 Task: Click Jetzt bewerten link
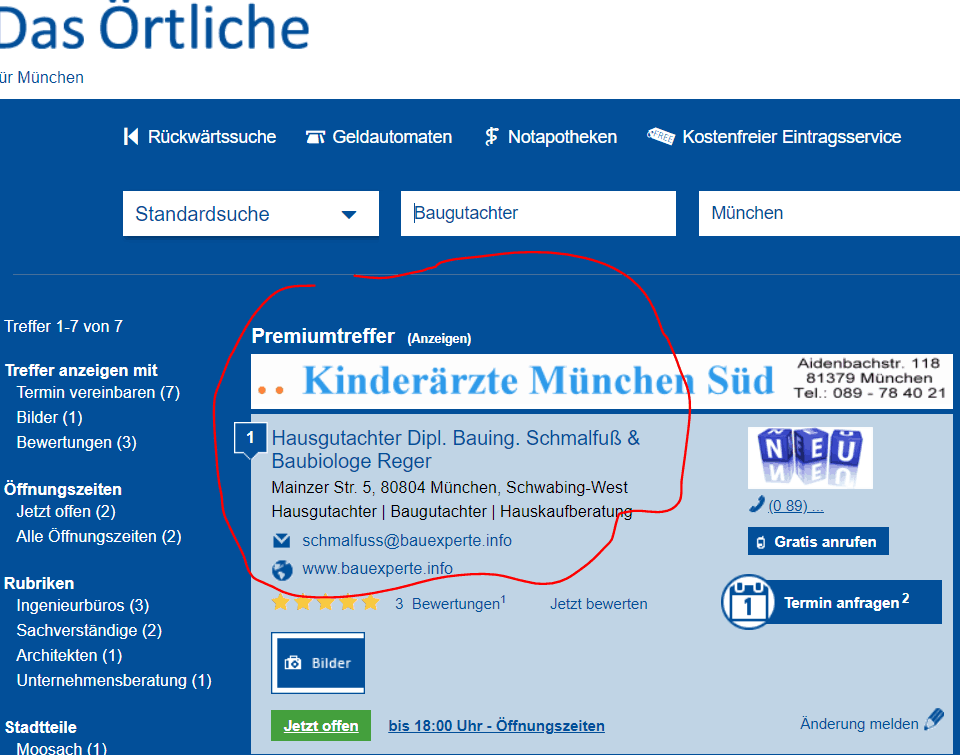pyautogui.click(x=599, y=604)
